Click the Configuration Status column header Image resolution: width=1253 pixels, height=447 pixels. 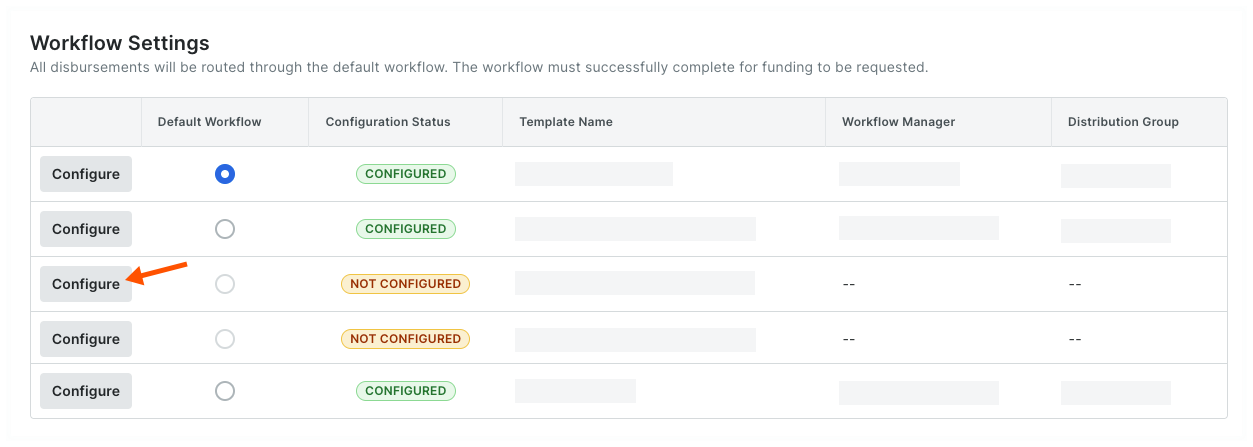(388, 122)
